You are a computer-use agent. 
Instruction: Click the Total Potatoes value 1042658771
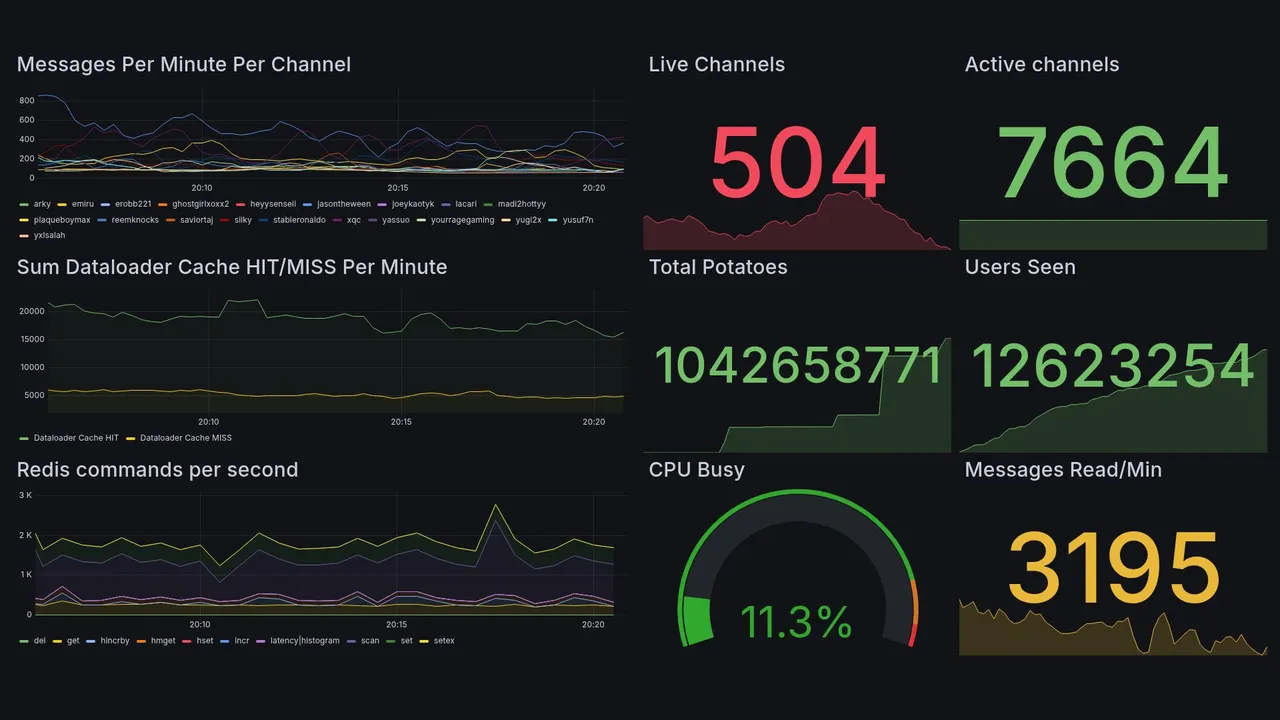click(x=797, y=366)
